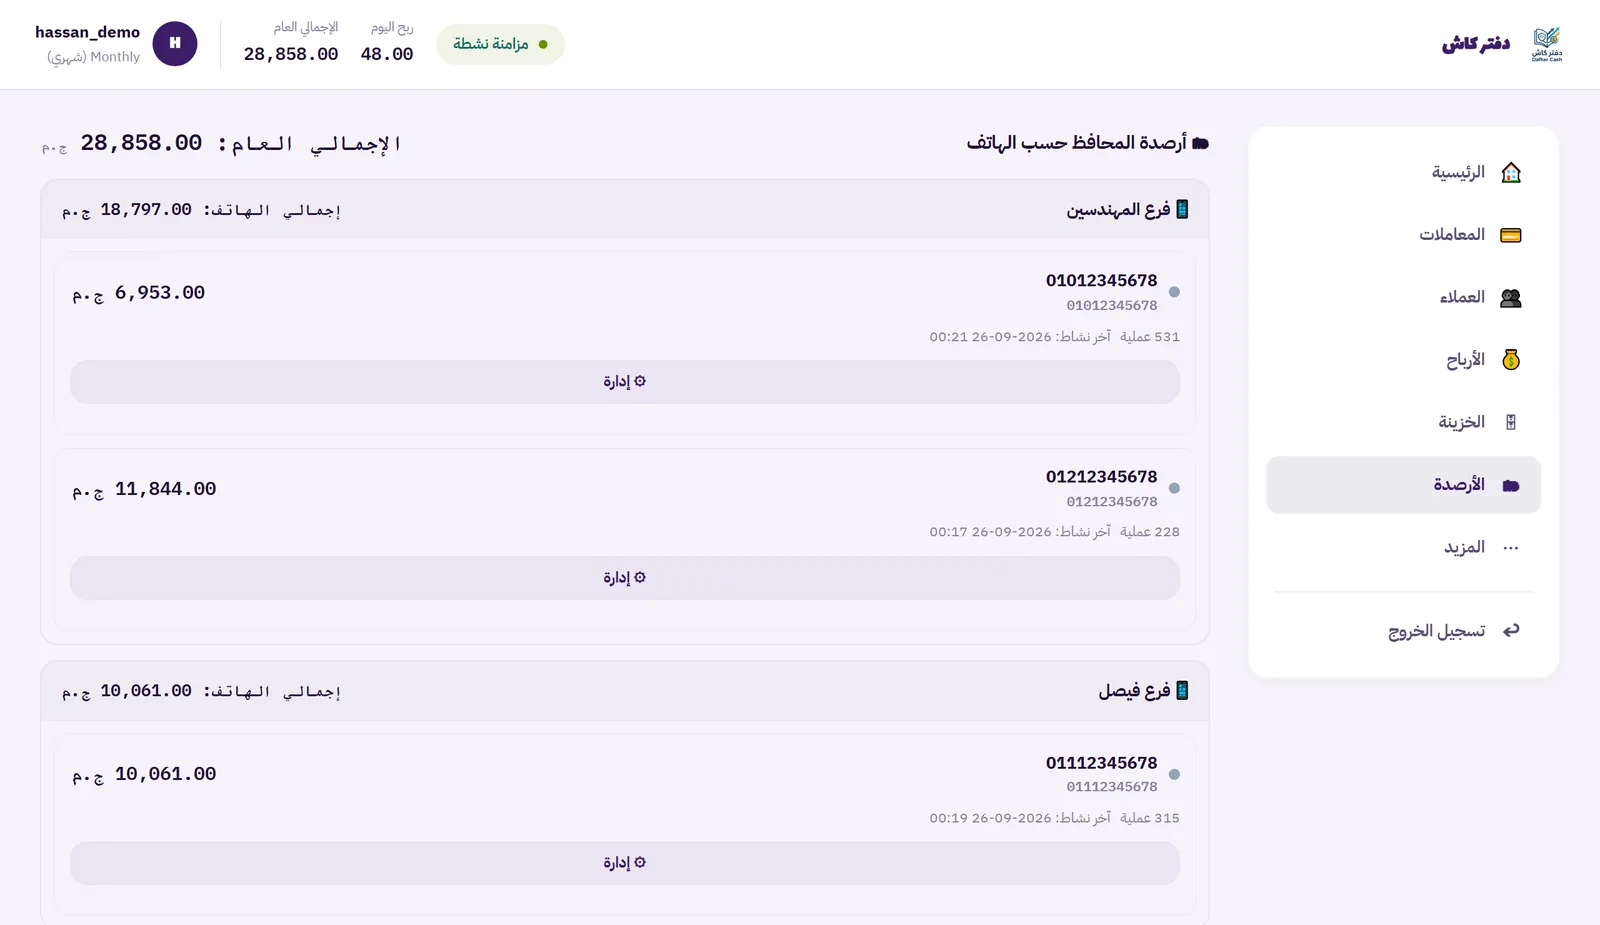Click the المعاملات card icon
This screenshot has height=925, width=1600.
click(1511, 235)
